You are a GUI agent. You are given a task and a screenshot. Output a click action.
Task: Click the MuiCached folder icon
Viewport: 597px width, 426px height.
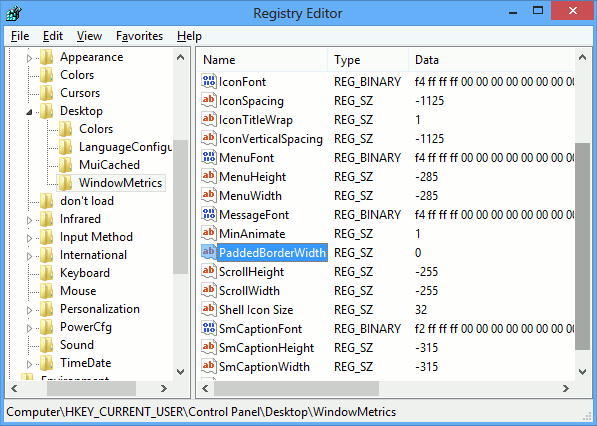coord(65,165)
